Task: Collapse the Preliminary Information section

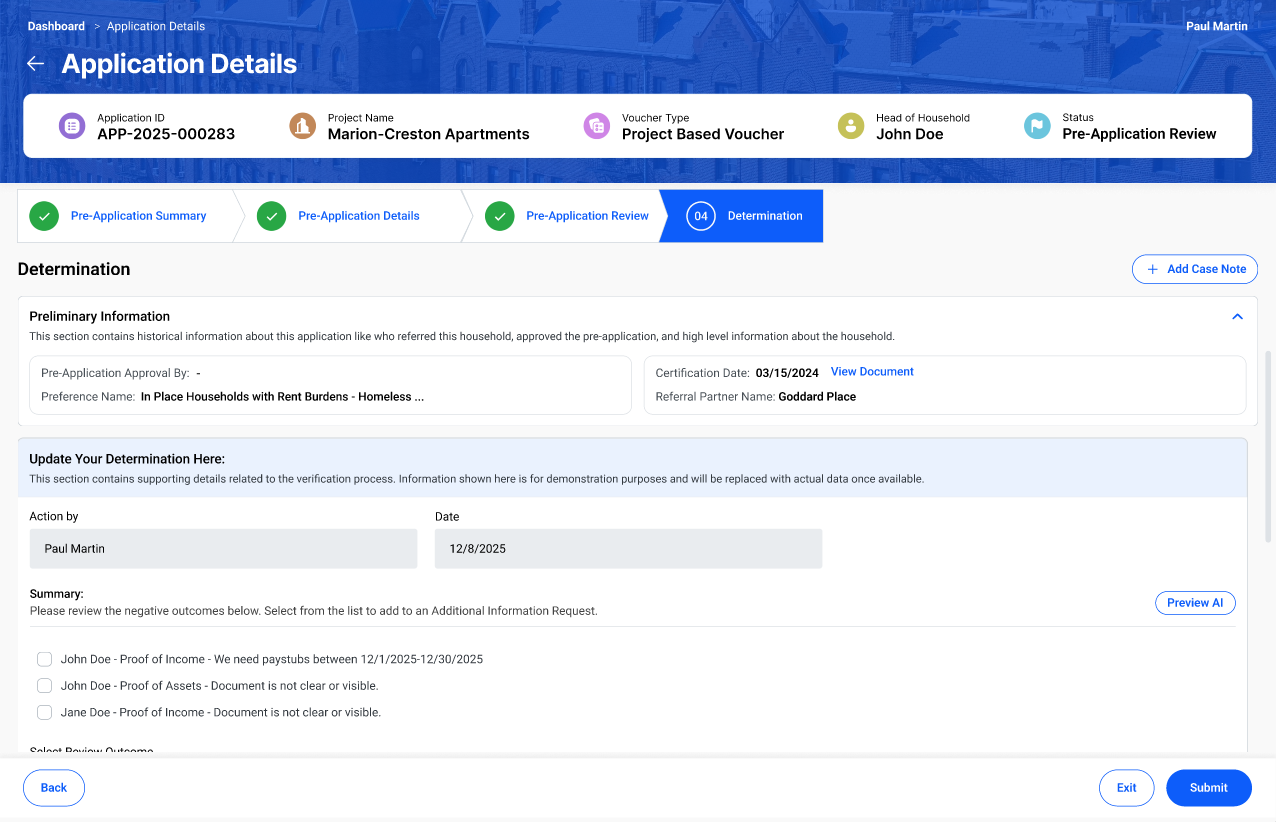Action: tap(1237, 317)
